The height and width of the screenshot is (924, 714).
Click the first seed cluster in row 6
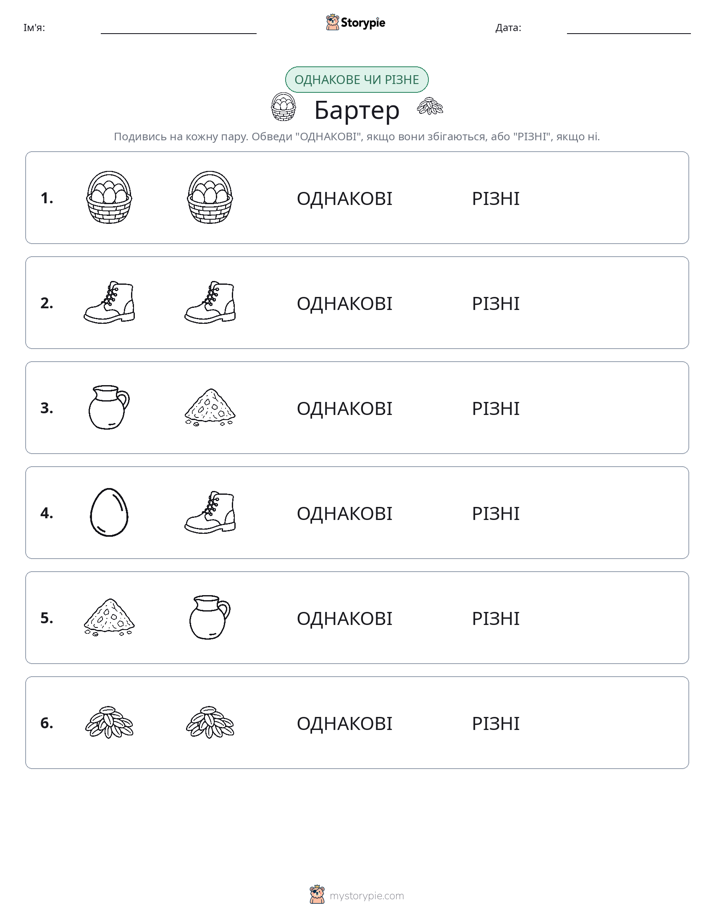109,722
